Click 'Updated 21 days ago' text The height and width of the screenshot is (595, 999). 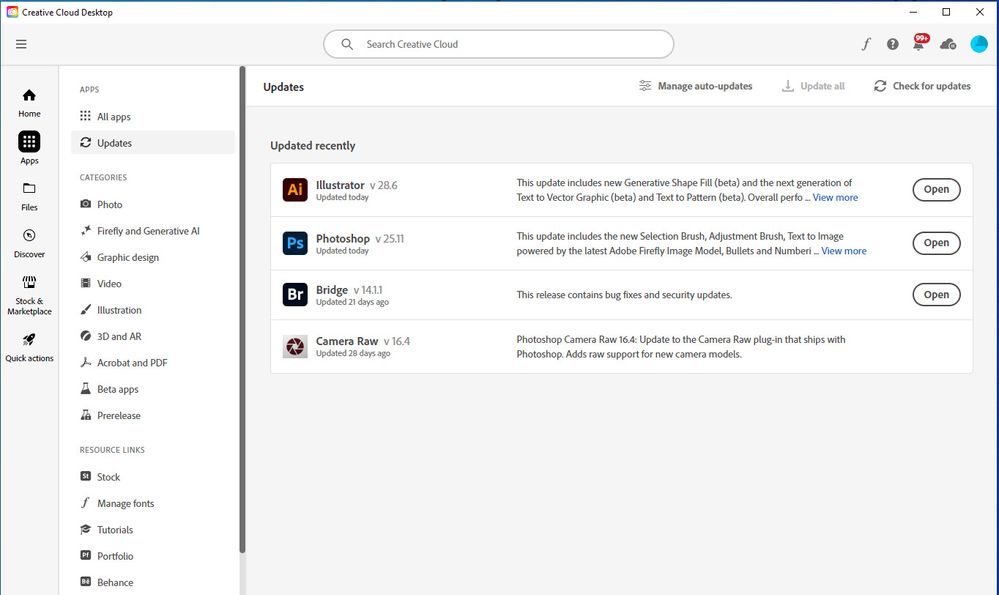(352, 302)
